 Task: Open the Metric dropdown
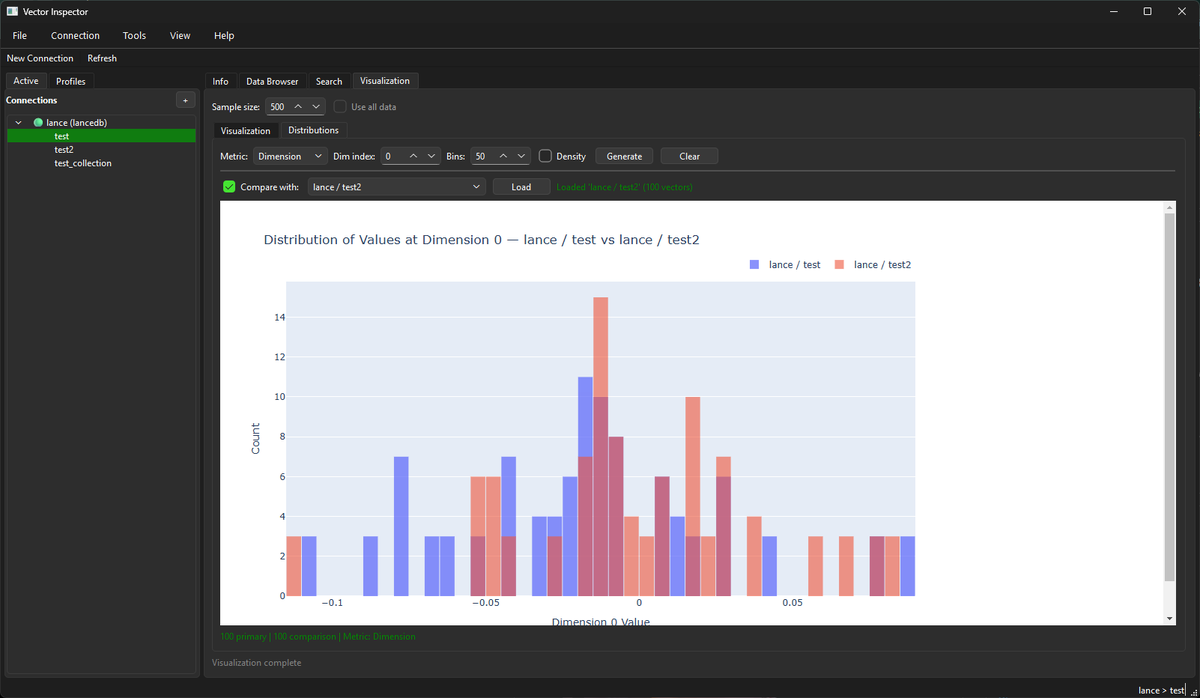tap(290, 156)
